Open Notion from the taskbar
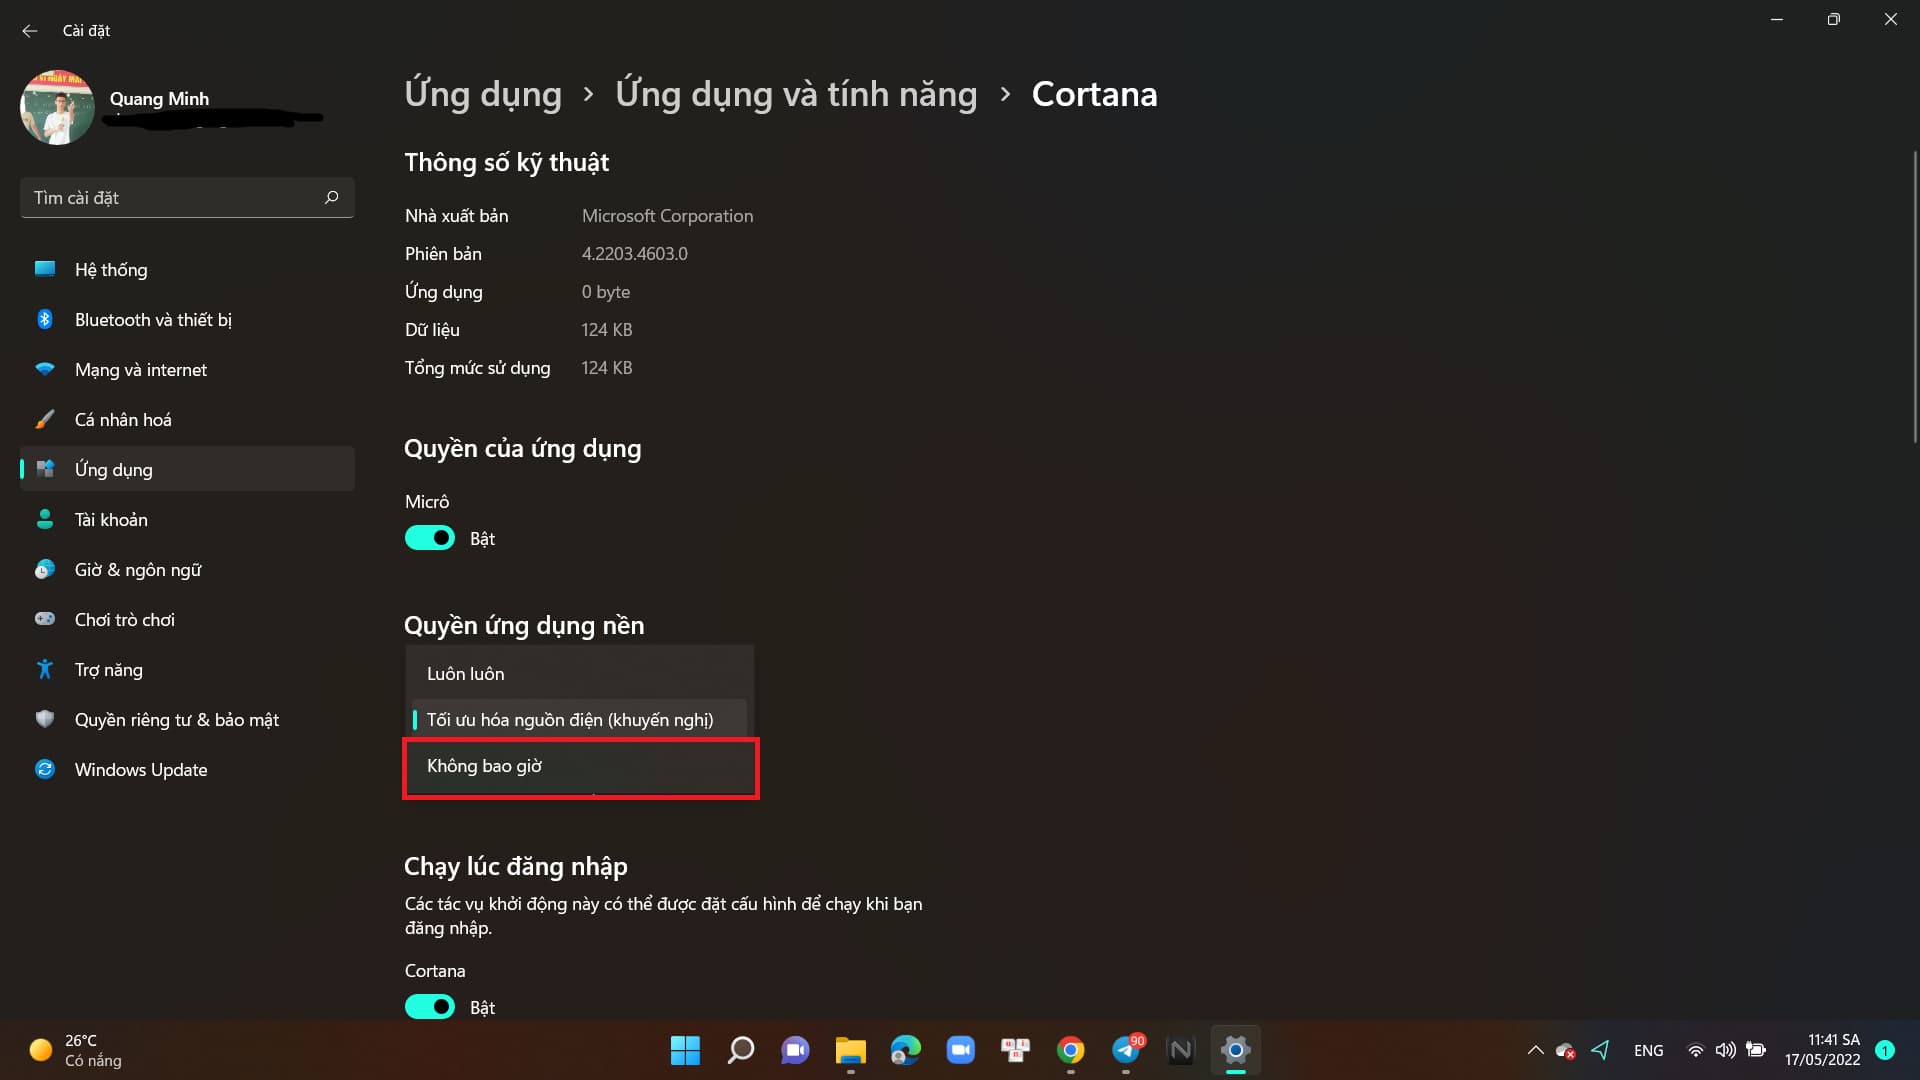The height and width of the screenshot is (1080, 1920). coord(1181,1050)
